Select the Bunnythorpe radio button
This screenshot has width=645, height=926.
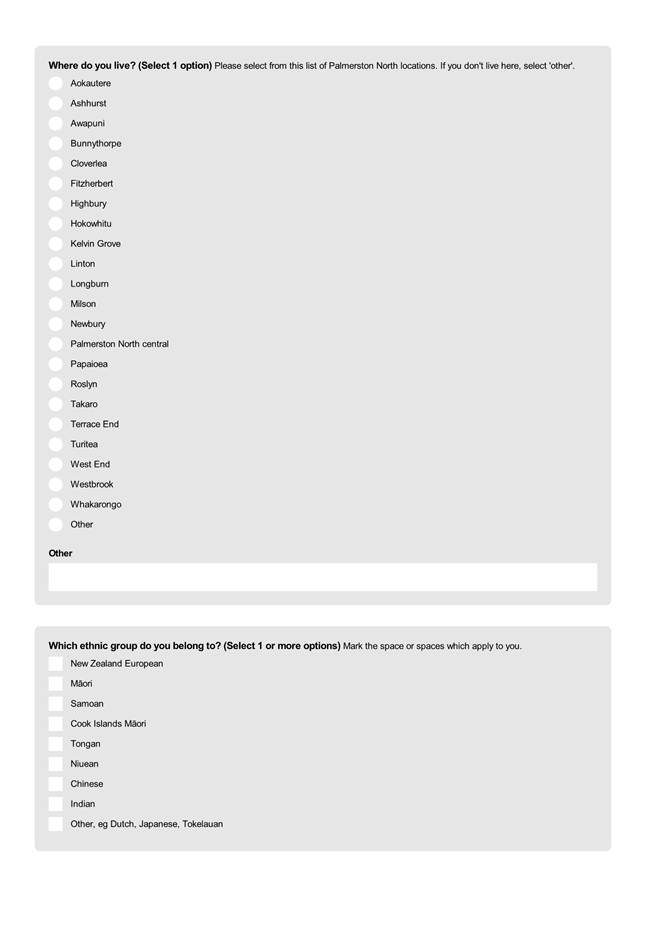pyautogui.click(x=56, y=144)
